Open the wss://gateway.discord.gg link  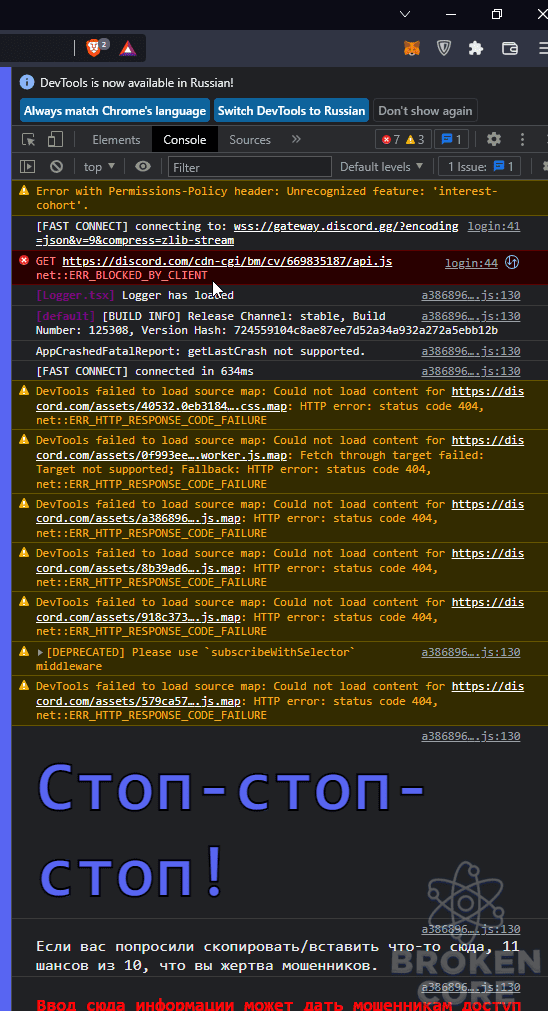click(248, 233)
